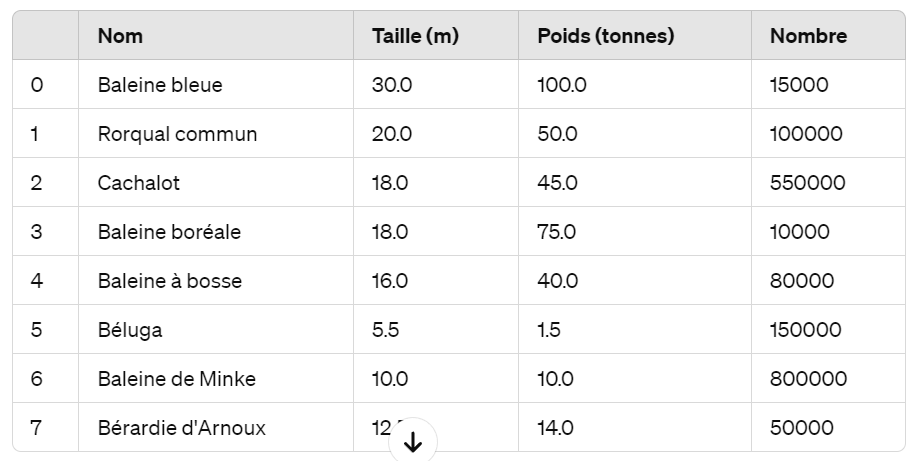913x461 pixels.
Task: Click the 550000 number cell
Action: point(807,183)
